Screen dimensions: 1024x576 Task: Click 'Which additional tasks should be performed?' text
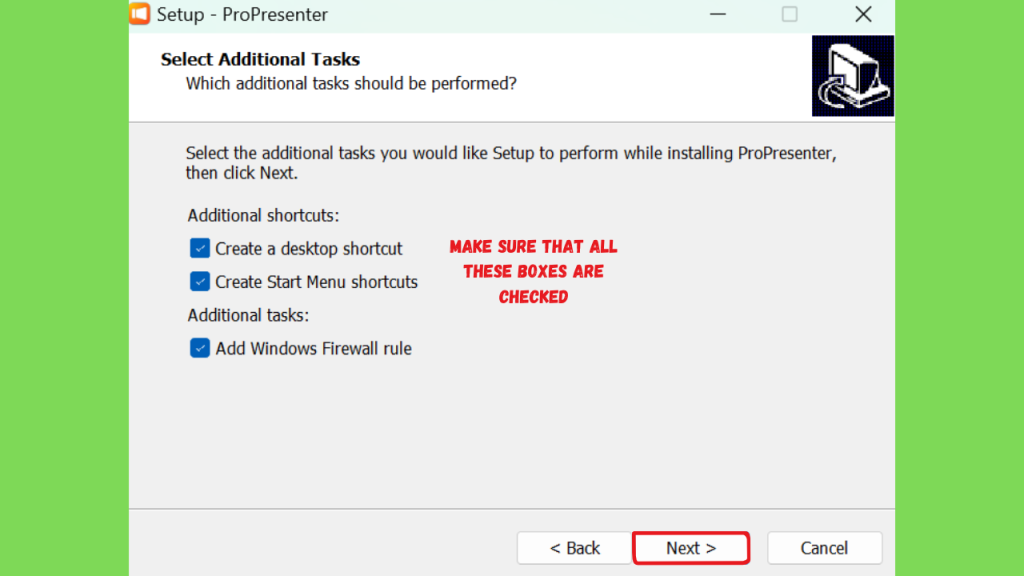351,84
